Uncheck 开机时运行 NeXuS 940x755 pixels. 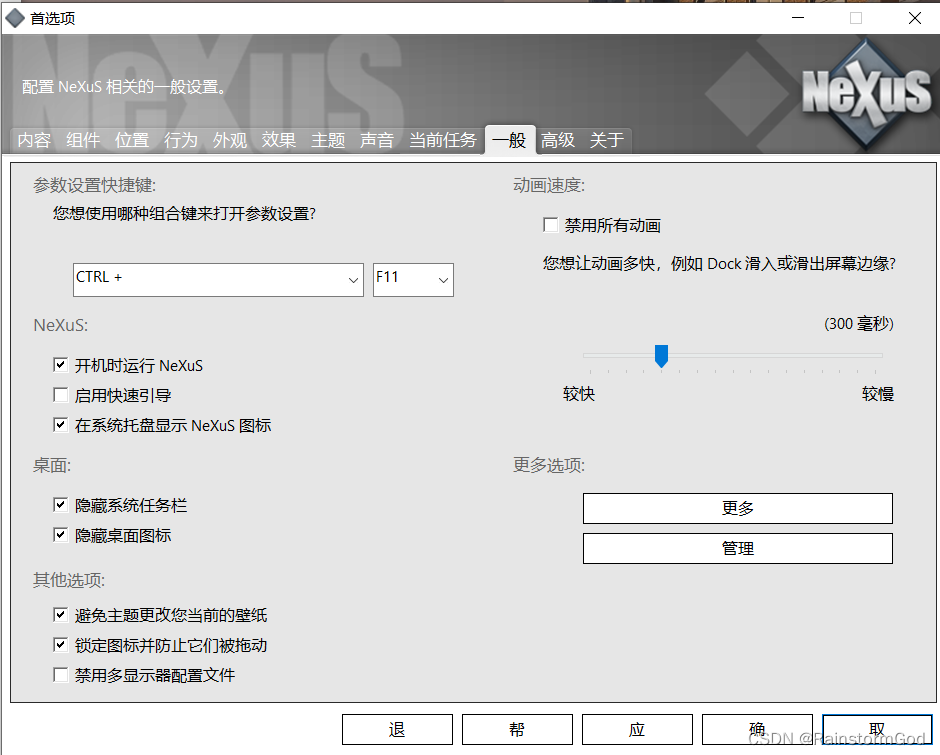pos(61,365)
